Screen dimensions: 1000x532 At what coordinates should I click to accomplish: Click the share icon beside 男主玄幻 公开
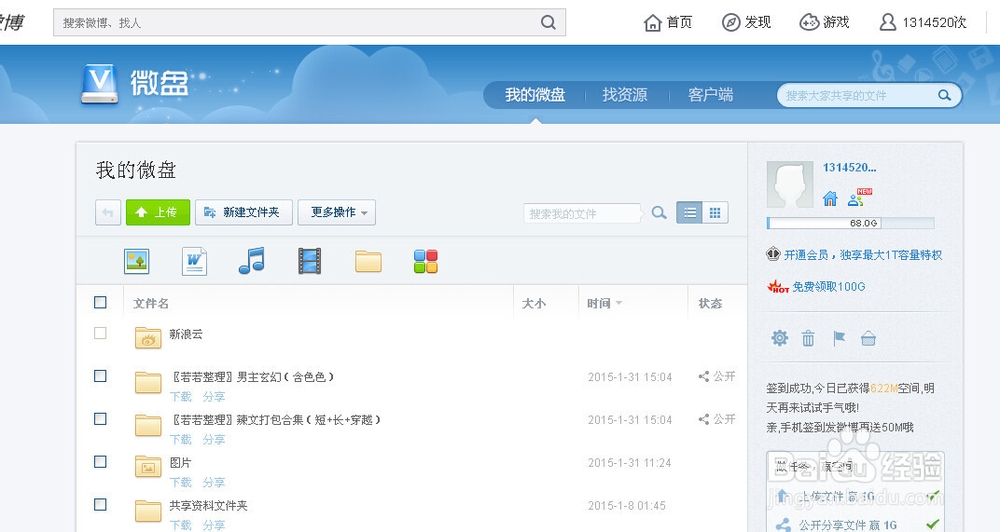703,376
